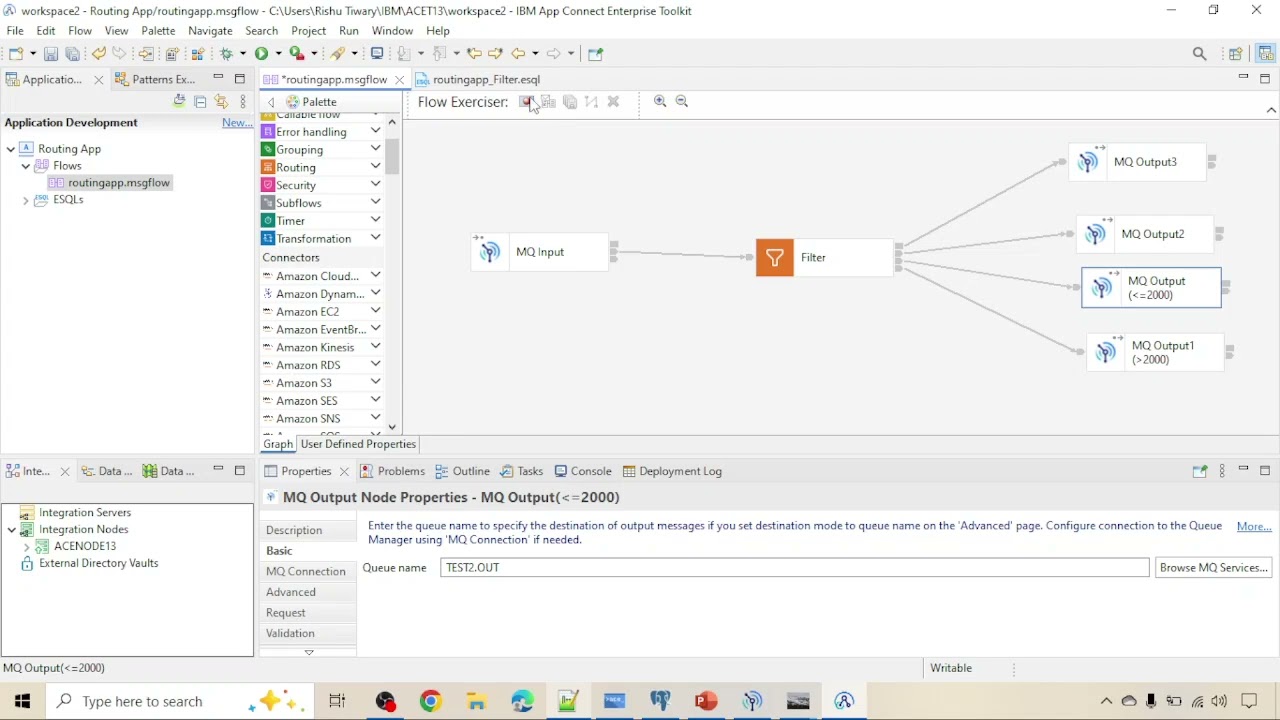Select the MQ Output (<=2000) node
The image size is (1280, 720).
1151,288
